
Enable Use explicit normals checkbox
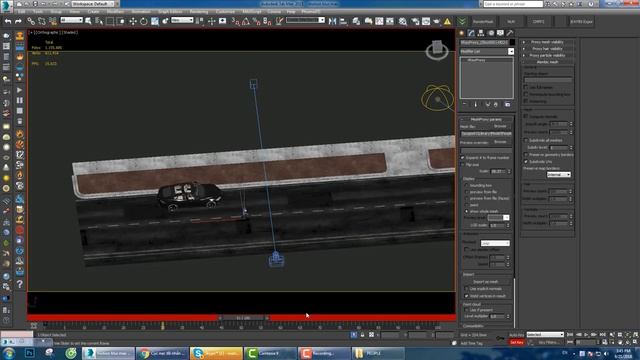(x=467, y=289)
